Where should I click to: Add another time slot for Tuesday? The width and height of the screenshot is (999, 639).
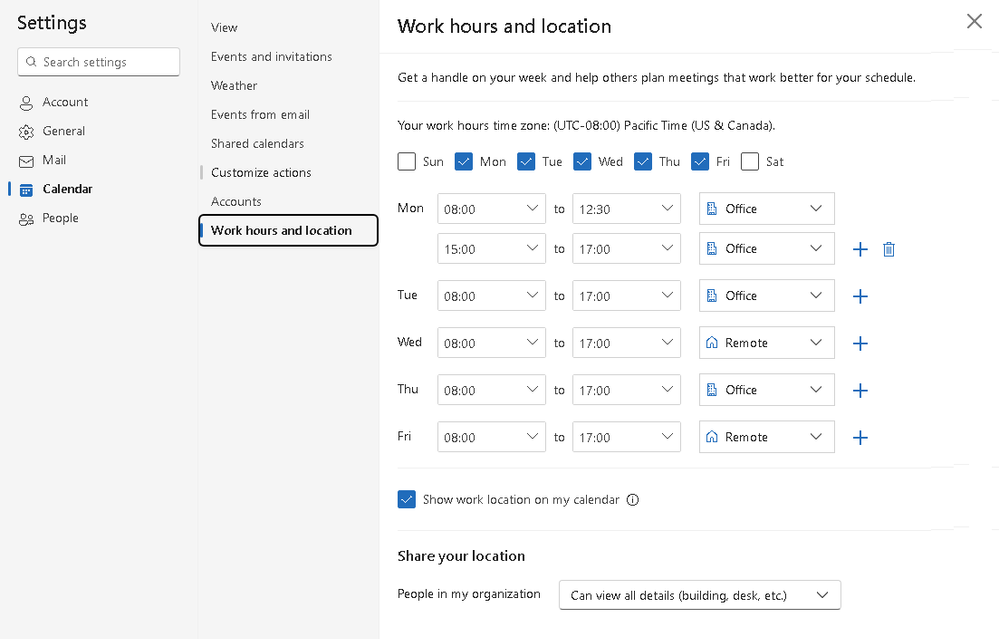(860, 296)
